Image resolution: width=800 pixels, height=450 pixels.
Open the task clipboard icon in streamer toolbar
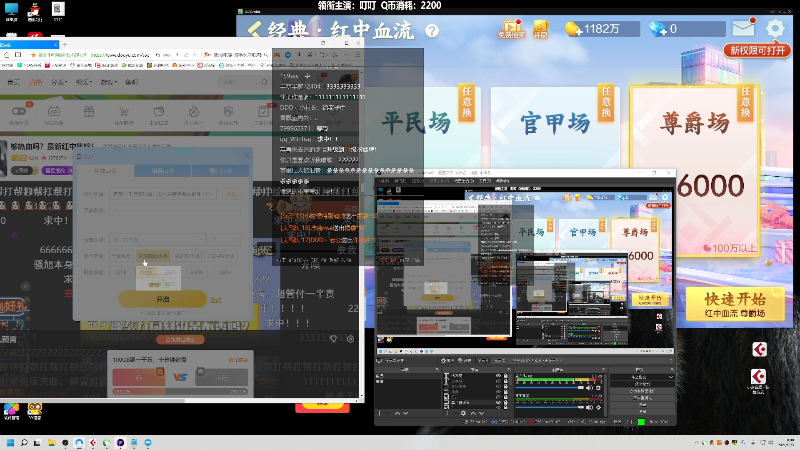point(263,111)
